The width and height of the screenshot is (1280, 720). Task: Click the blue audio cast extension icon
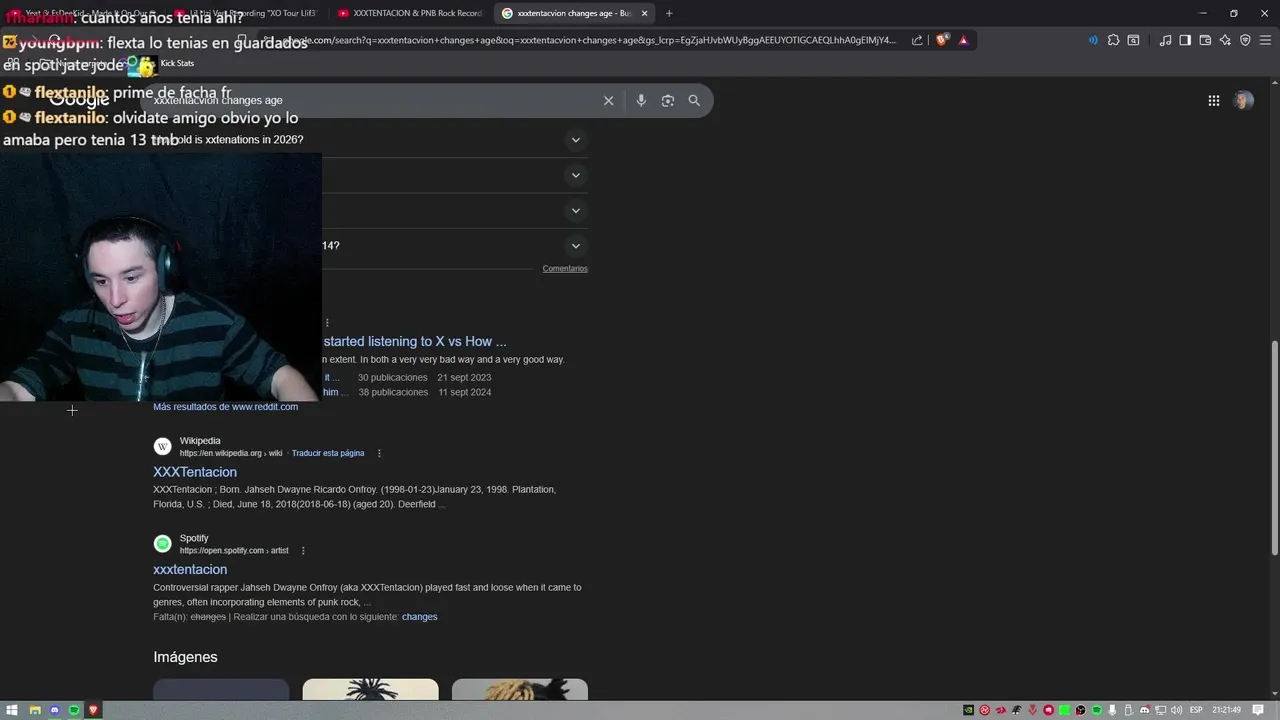pos(1093,40)
